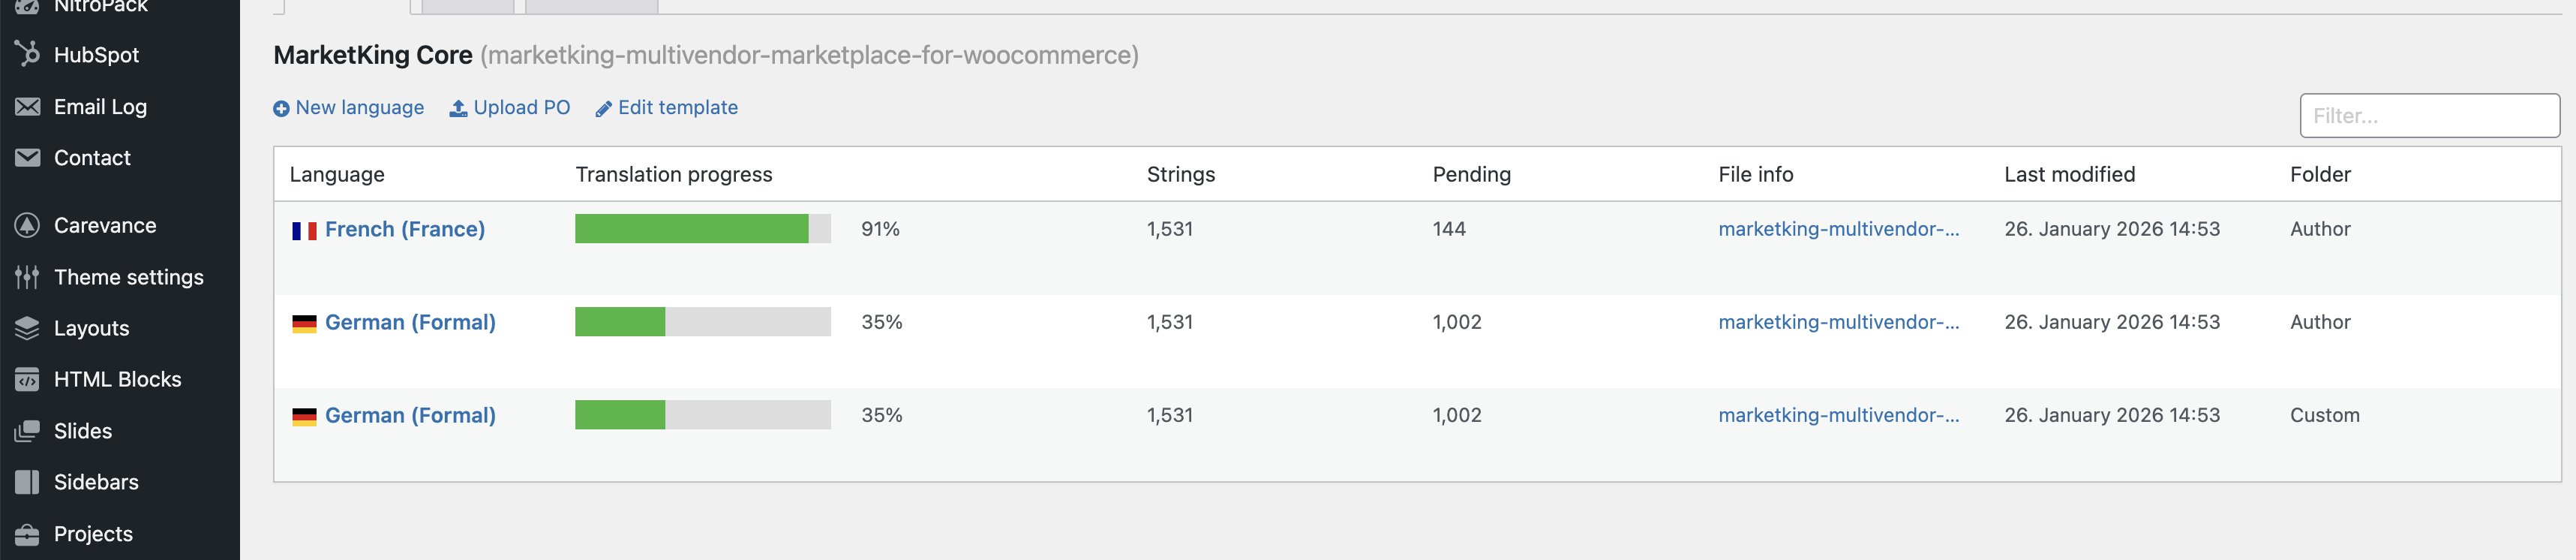Add a New language

coord(349,108)
